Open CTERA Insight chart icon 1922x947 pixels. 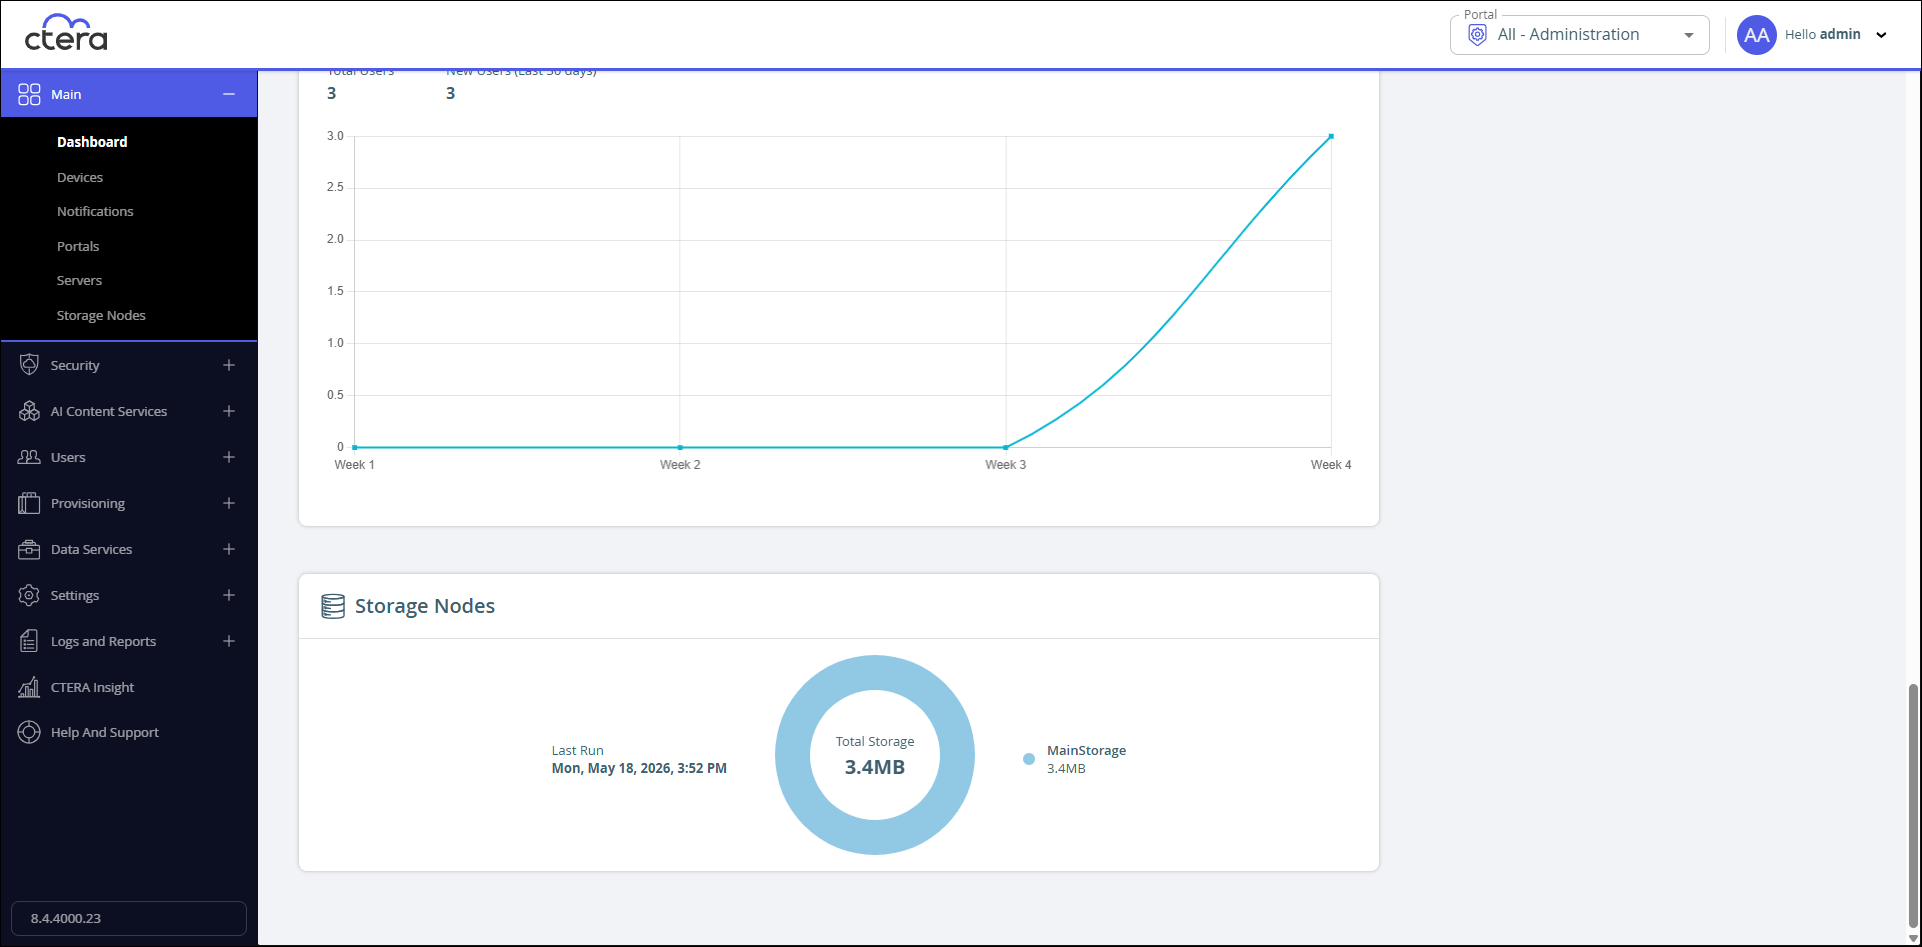click(x=29, y=687)
